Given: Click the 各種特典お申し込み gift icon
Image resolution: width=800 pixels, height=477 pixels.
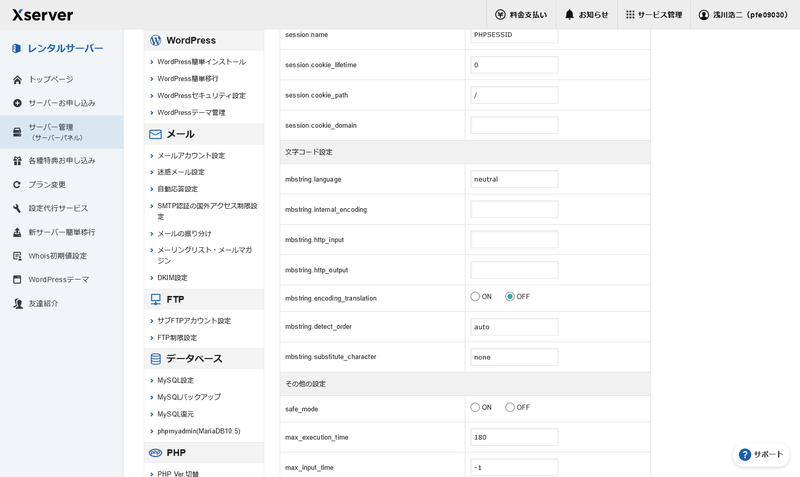Looking at the screenshot, I should (x=17, y=160).
